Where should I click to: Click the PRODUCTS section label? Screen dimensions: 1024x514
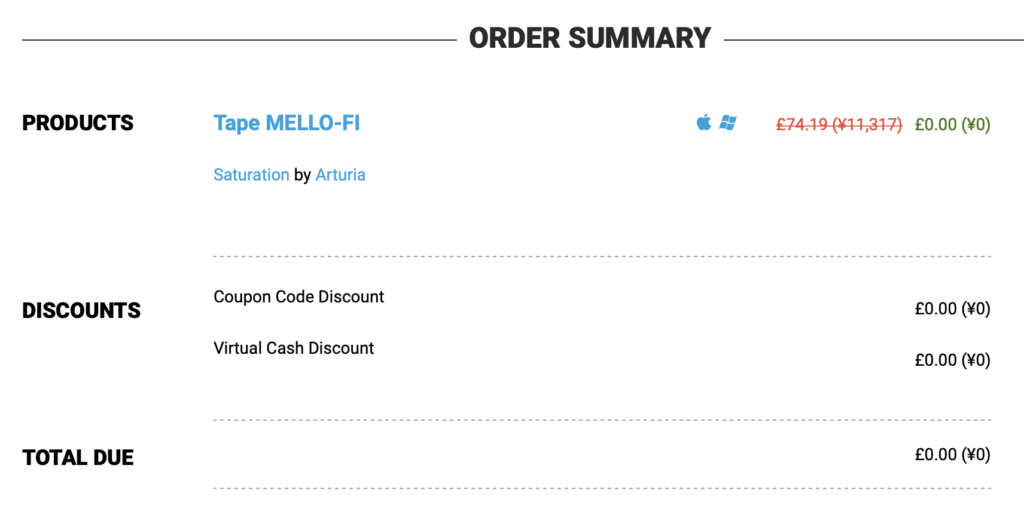(x=78, y=123)
